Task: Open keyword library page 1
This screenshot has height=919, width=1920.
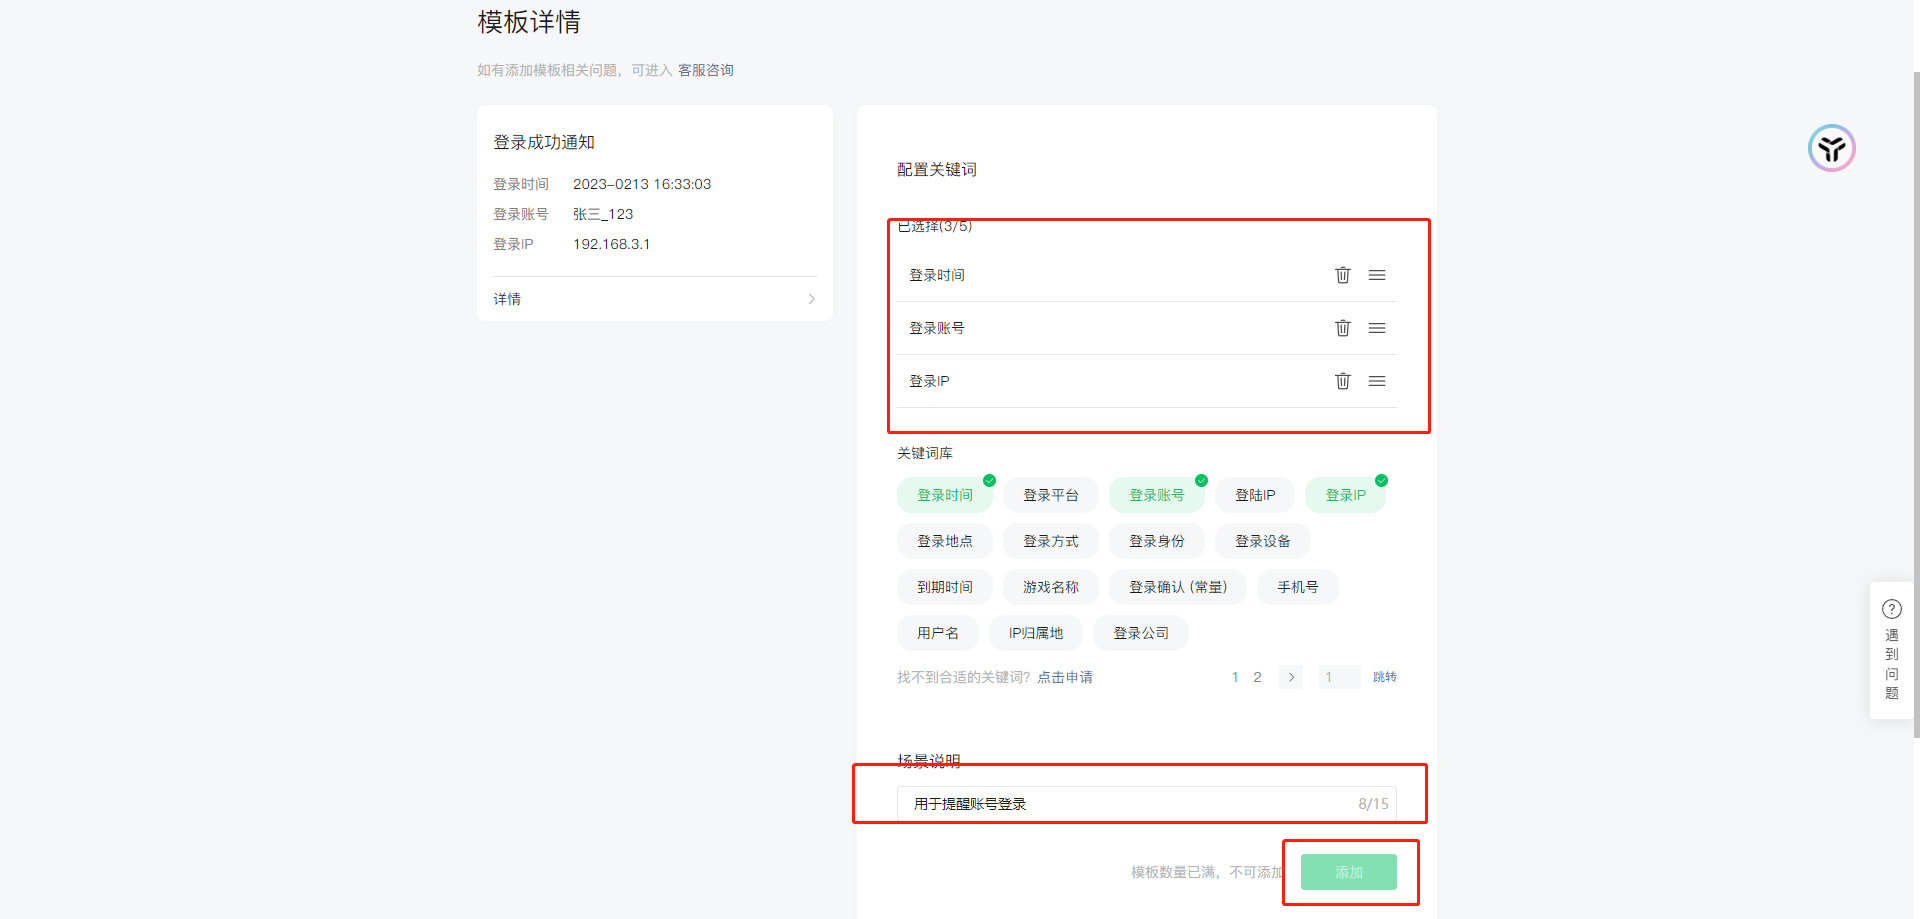Action: point(1235,677)
